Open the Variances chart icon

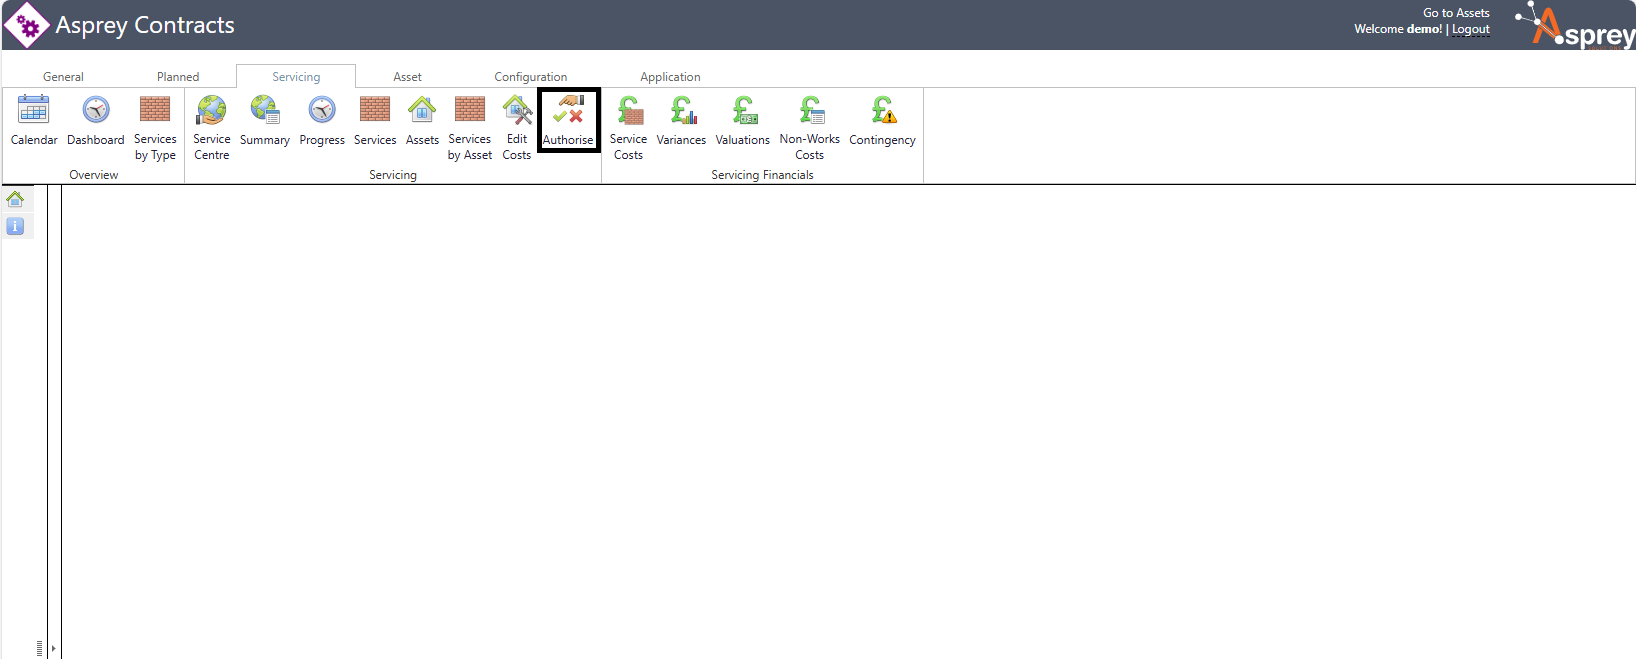682,110
